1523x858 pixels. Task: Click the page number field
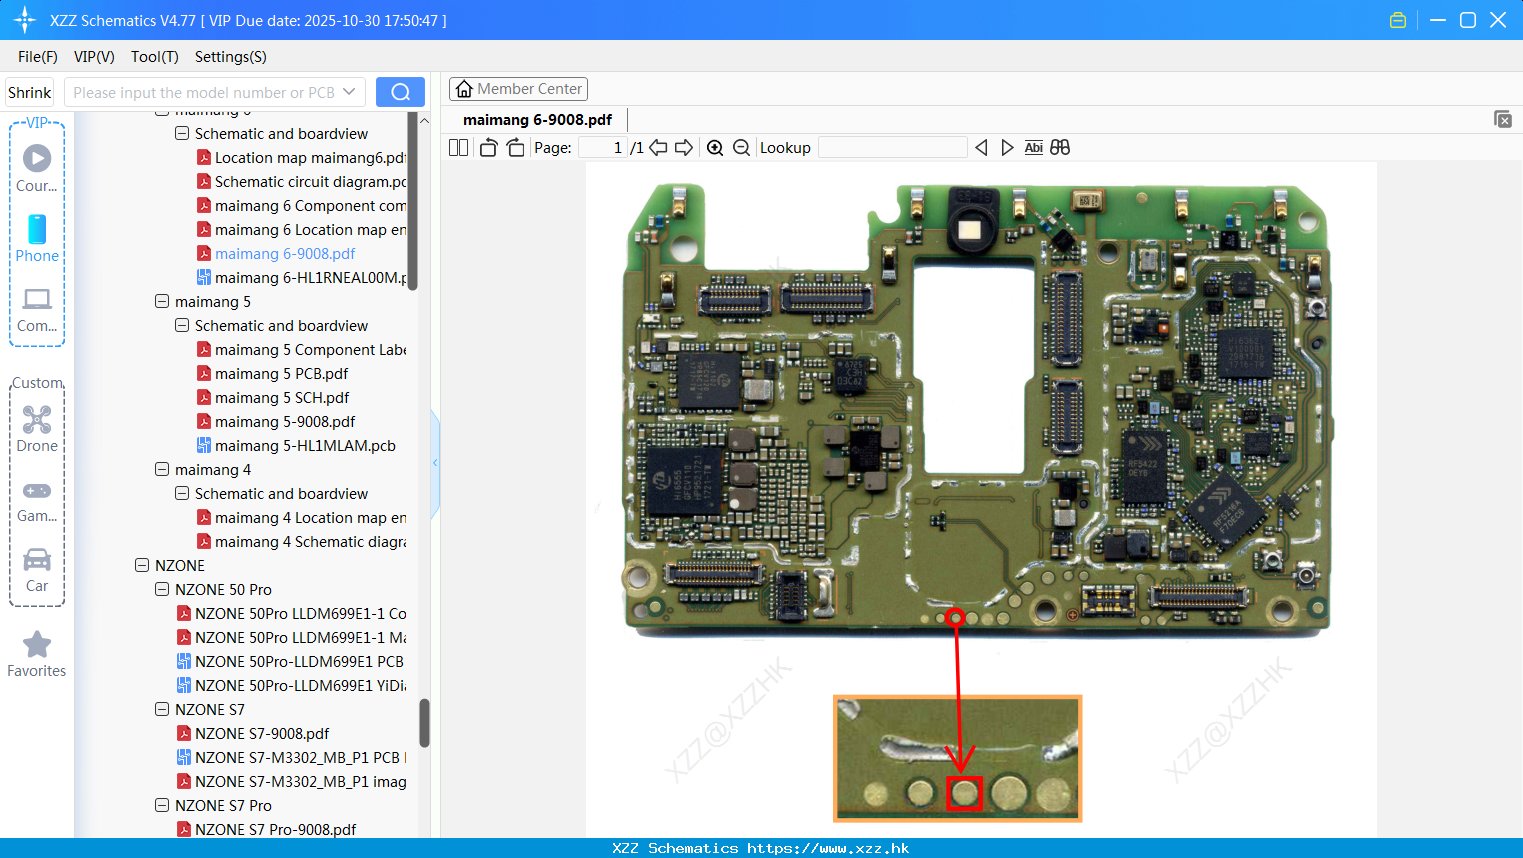click(x=603, y=147)
